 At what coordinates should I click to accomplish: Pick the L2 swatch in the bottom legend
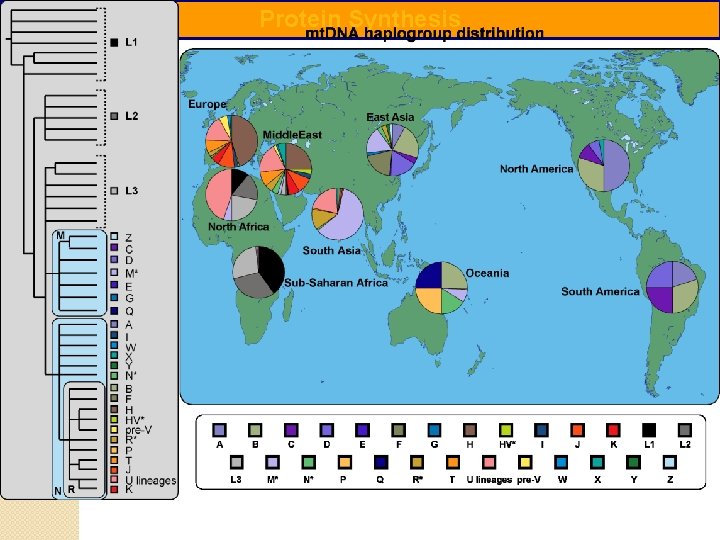685,430
